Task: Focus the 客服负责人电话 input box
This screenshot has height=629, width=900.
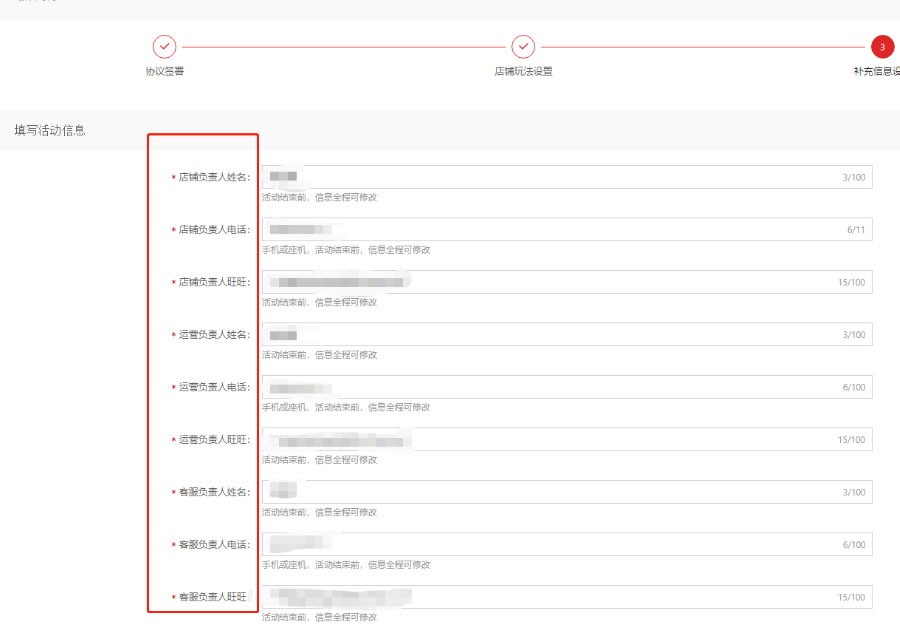Action: (566, 544)
